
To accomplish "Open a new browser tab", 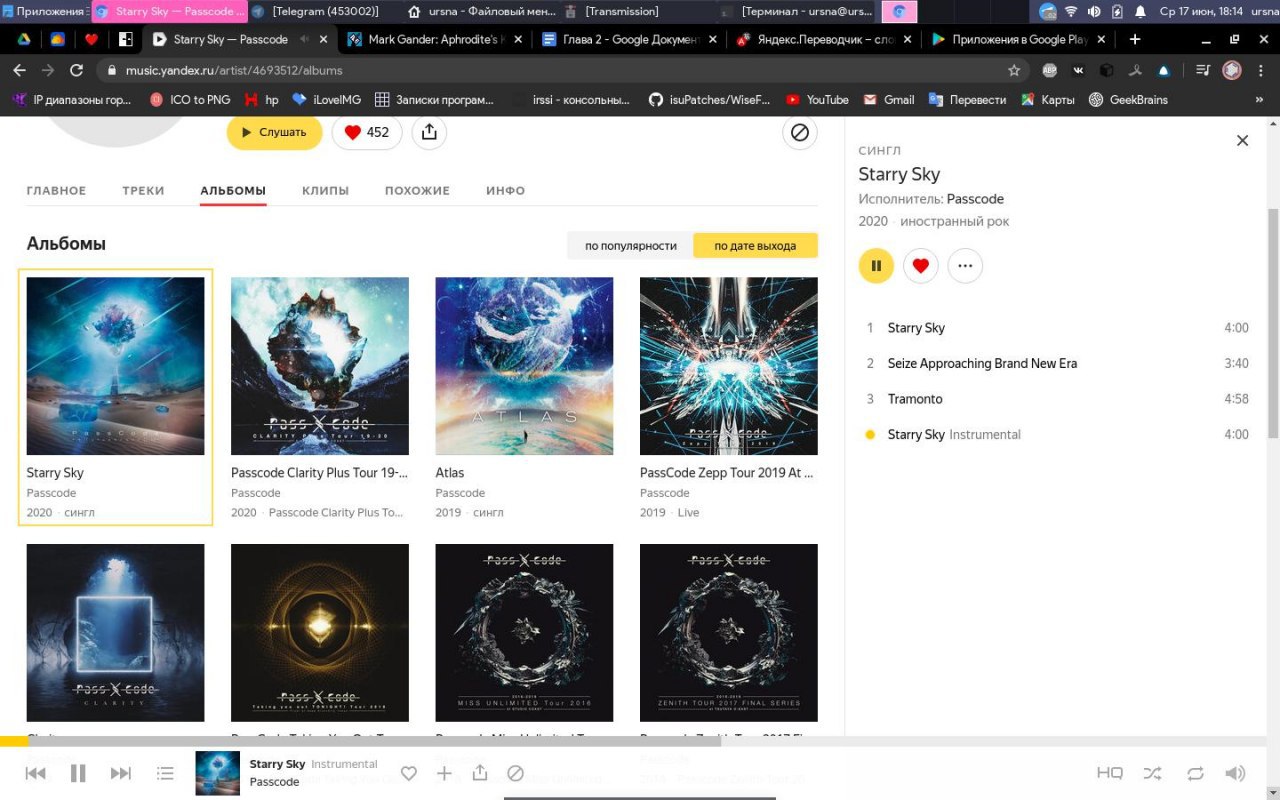I will (1135, 39).
